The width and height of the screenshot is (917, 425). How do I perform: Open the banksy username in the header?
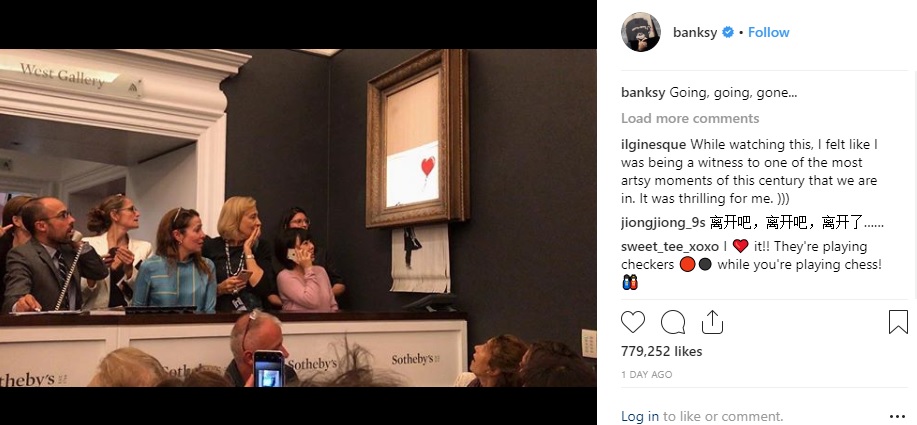pyautogui.click(x=695, y=33)
